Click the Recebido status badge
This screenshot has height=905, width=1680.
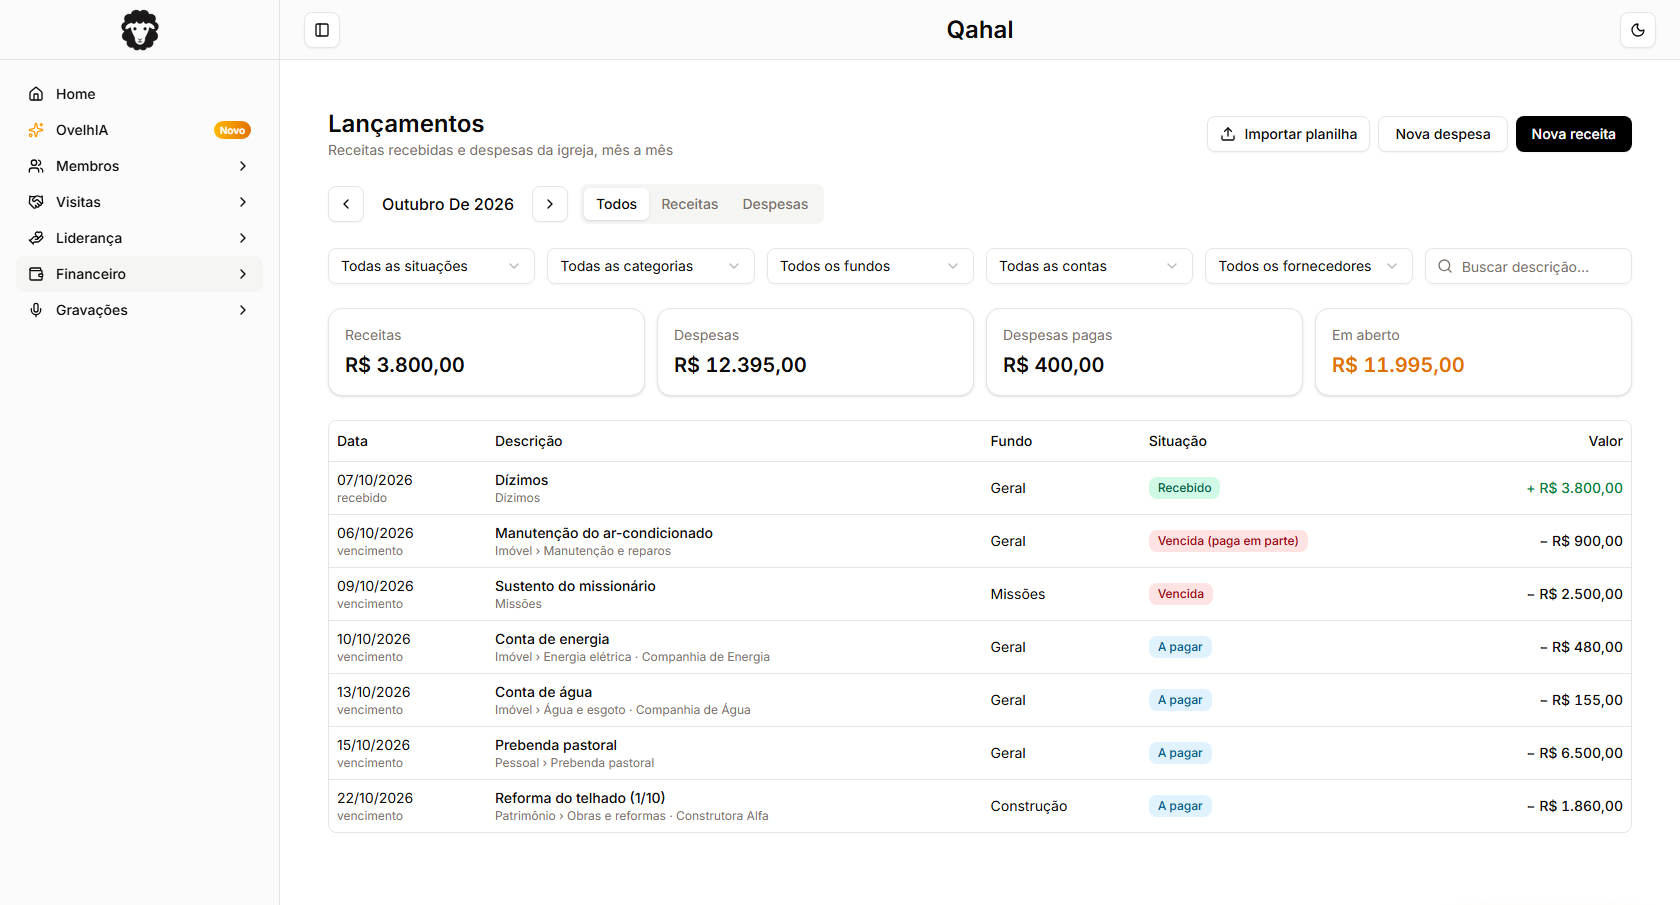[x=1184, y=488]
